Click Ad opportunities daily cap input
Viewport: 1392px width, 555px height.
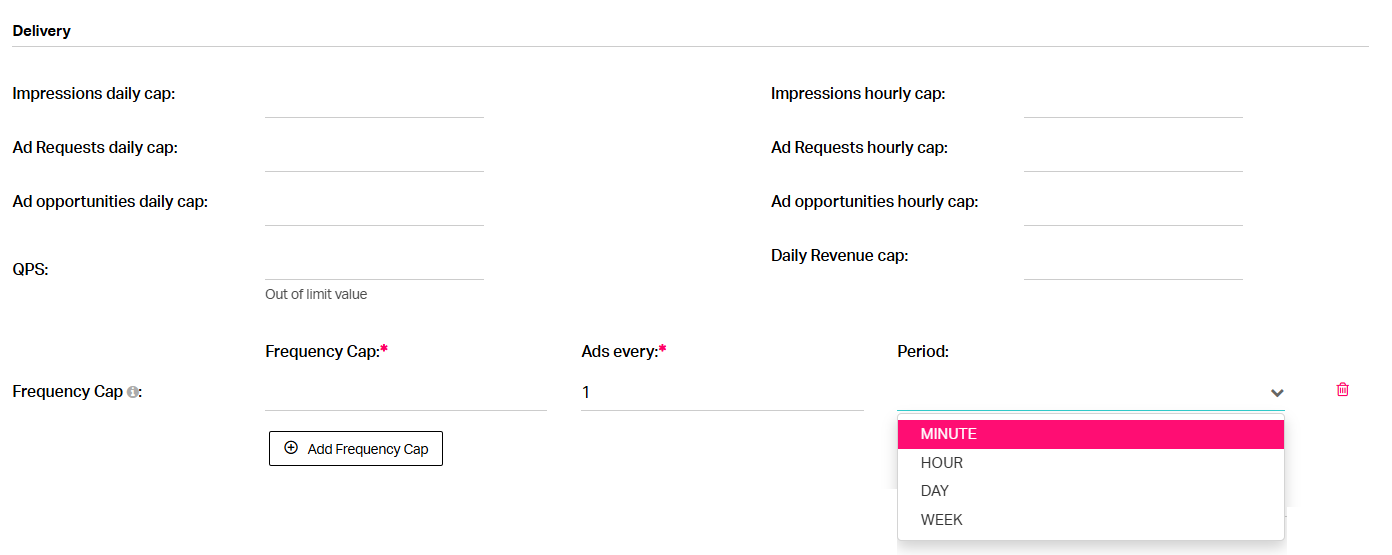tap(374, 208)
